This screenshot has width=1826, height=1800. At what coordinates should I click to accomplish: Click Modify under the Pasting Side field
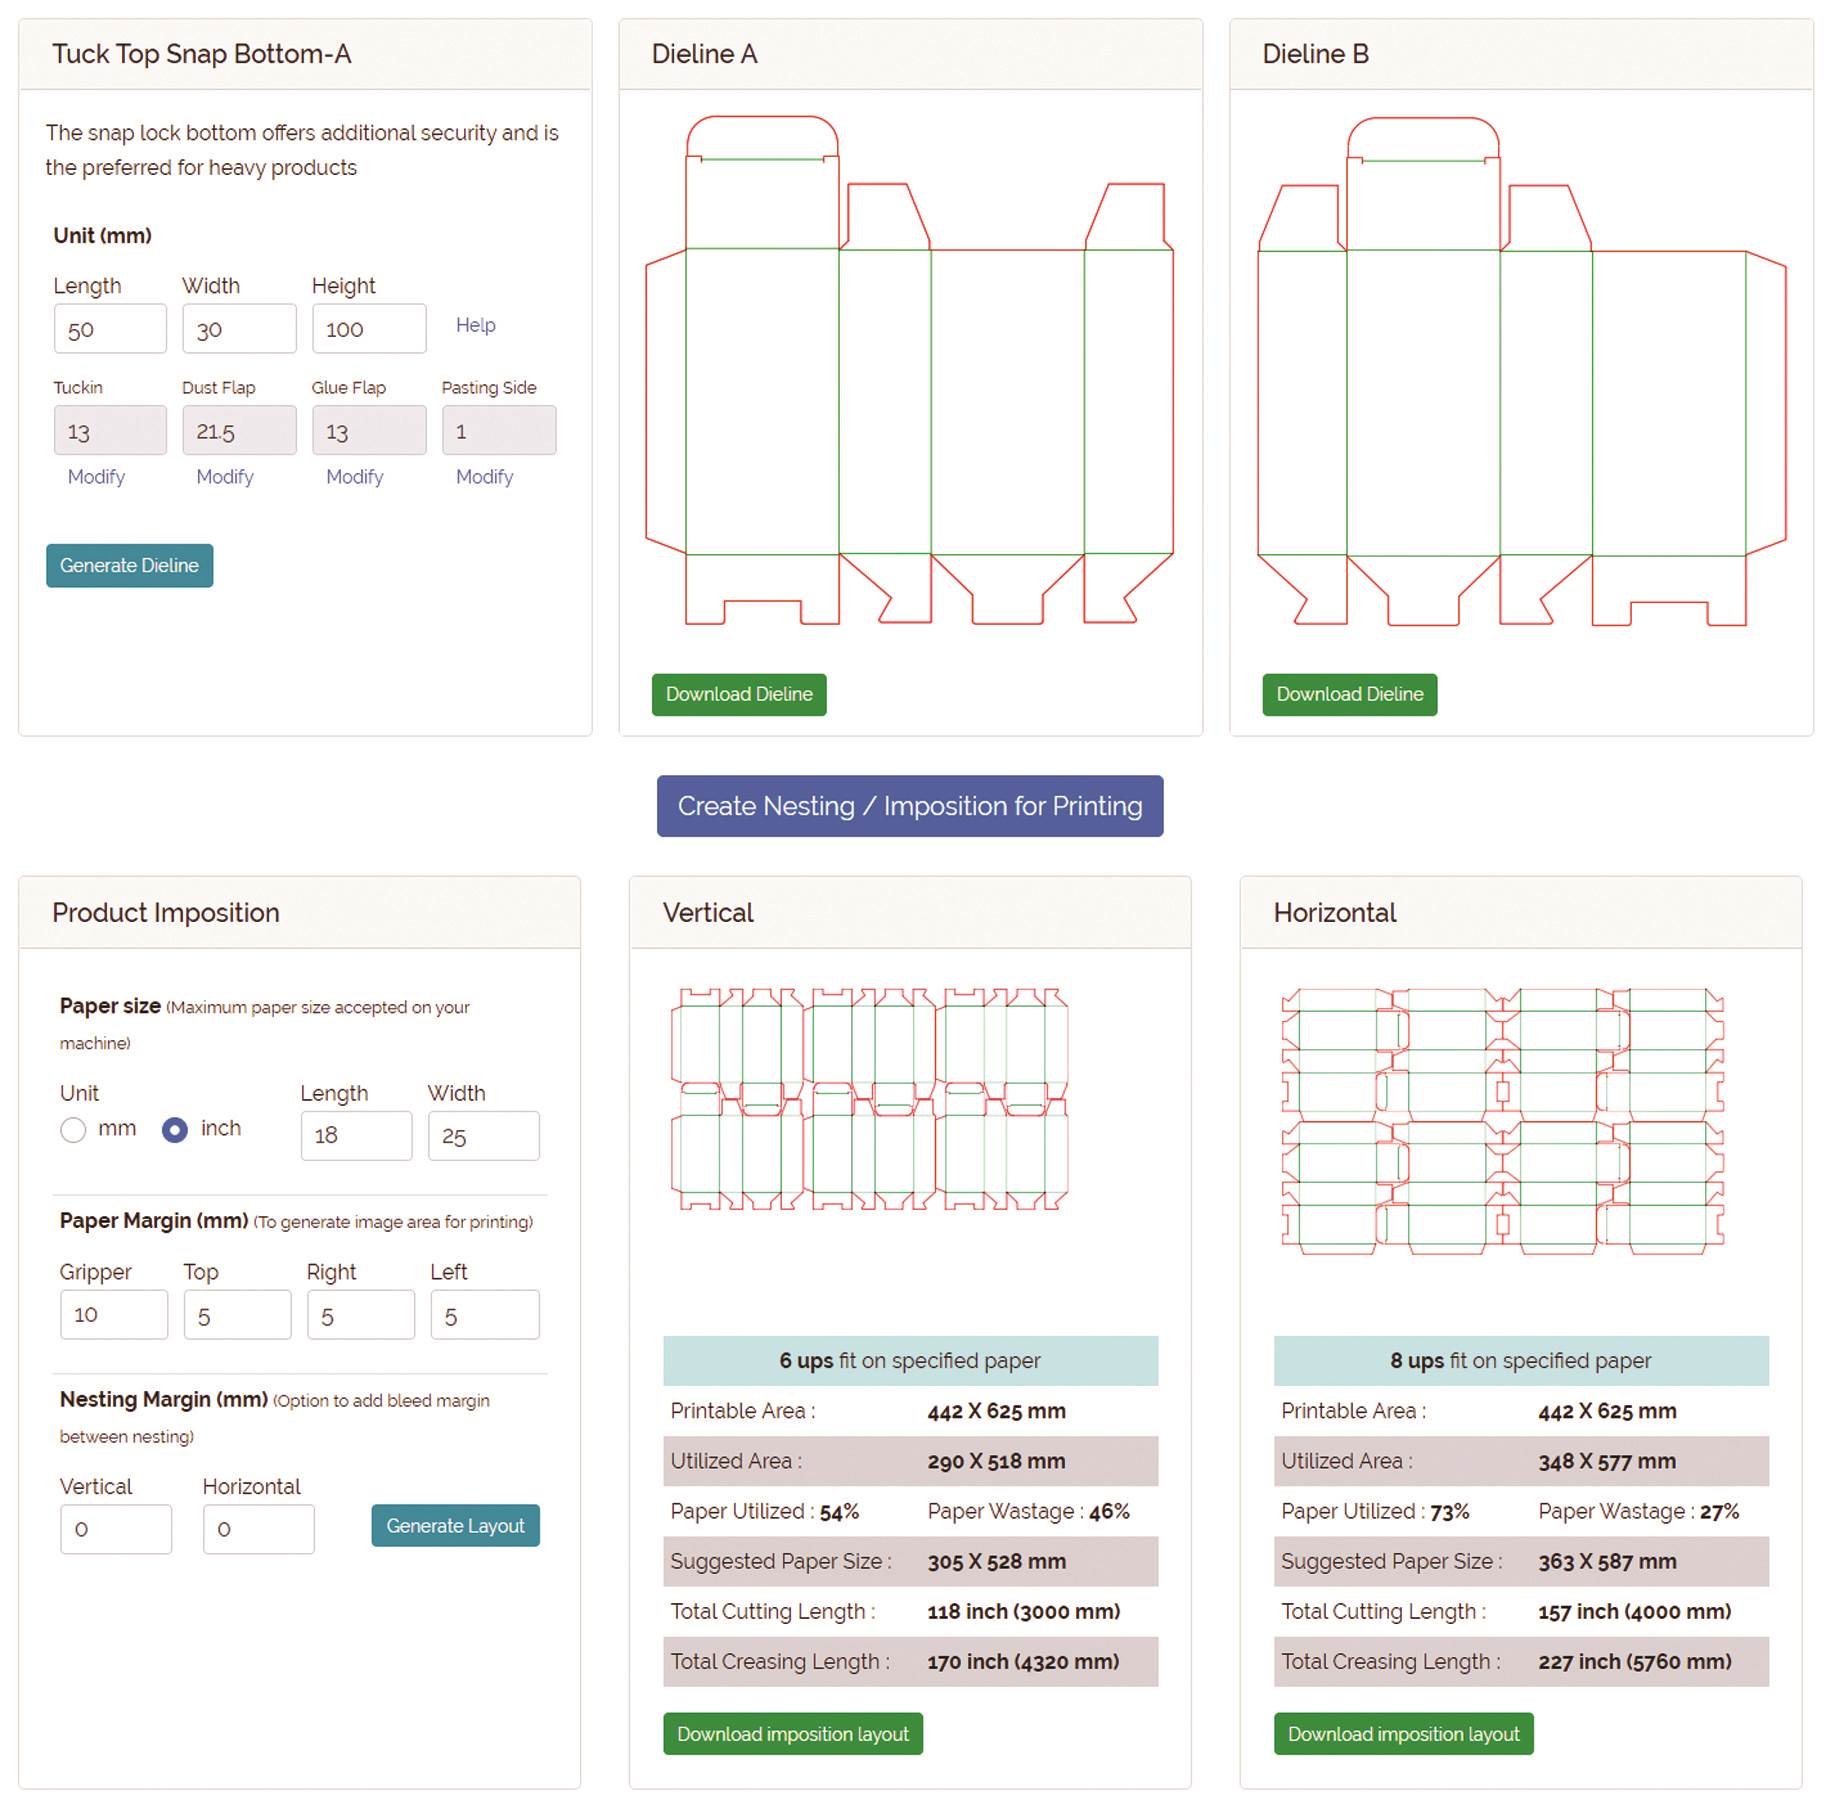pyautogui.click(x=485, y=477)
